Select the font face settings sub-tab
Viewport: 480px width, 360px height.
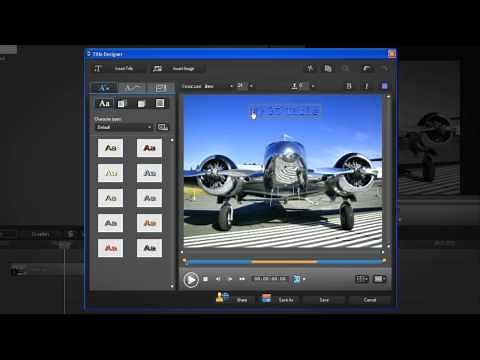tap(122, 104)
